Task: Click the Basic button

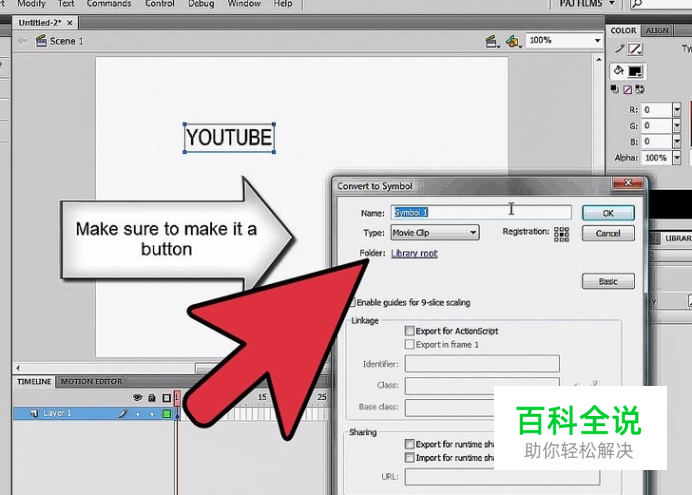Action: [608, 281]
